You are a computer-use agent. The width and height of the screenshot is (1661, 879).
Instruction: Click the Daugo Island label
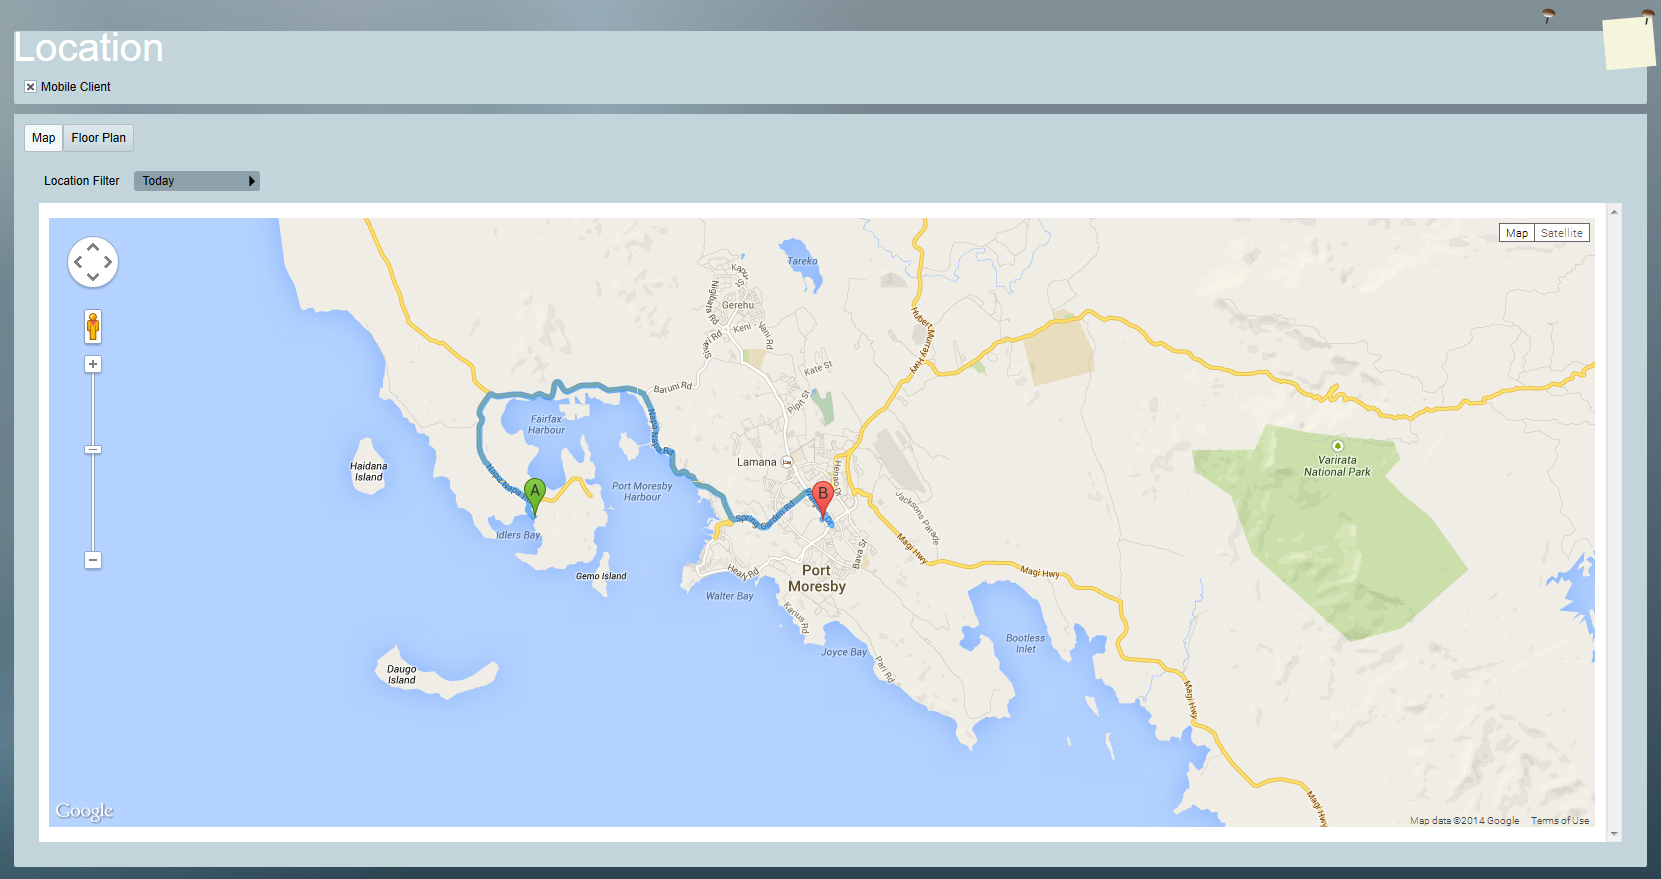coord(401,675)
